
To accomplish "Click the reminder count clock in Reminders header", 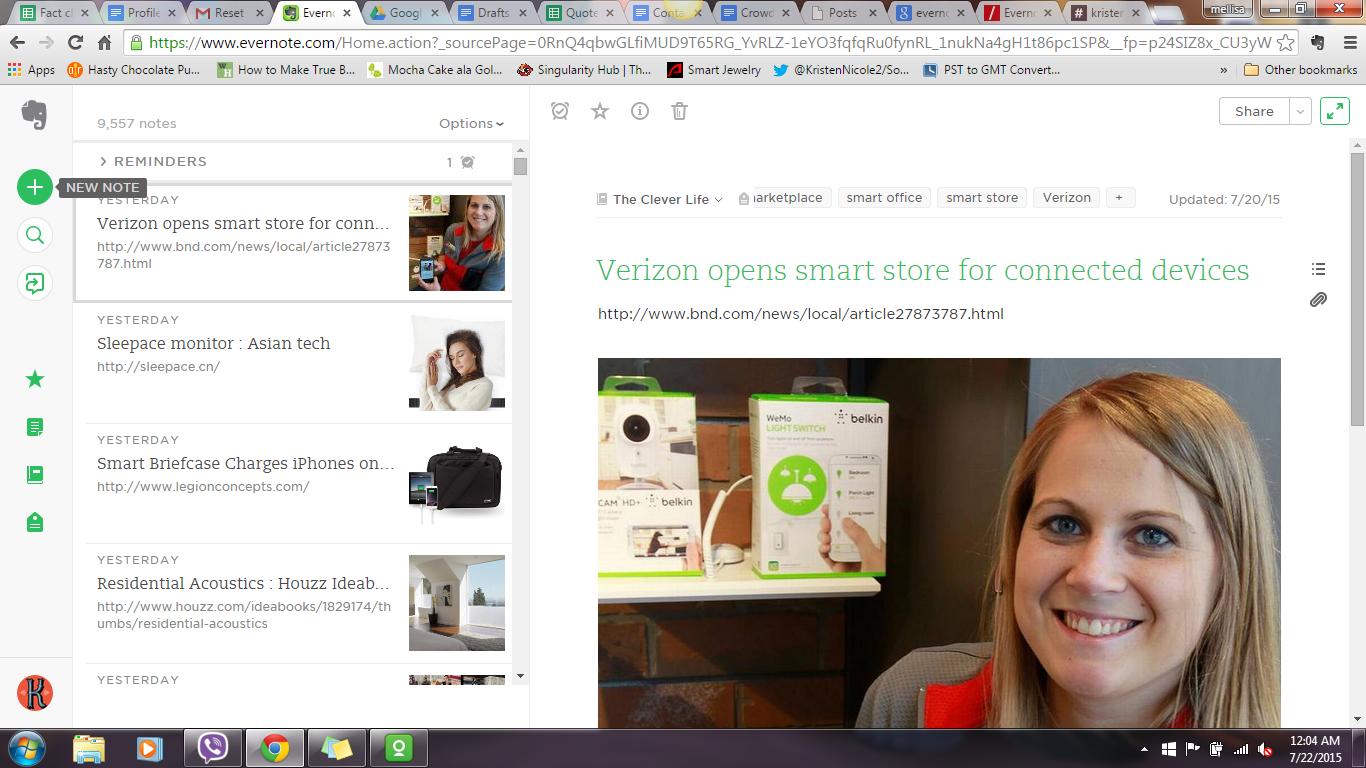I will tap(467, 162).
